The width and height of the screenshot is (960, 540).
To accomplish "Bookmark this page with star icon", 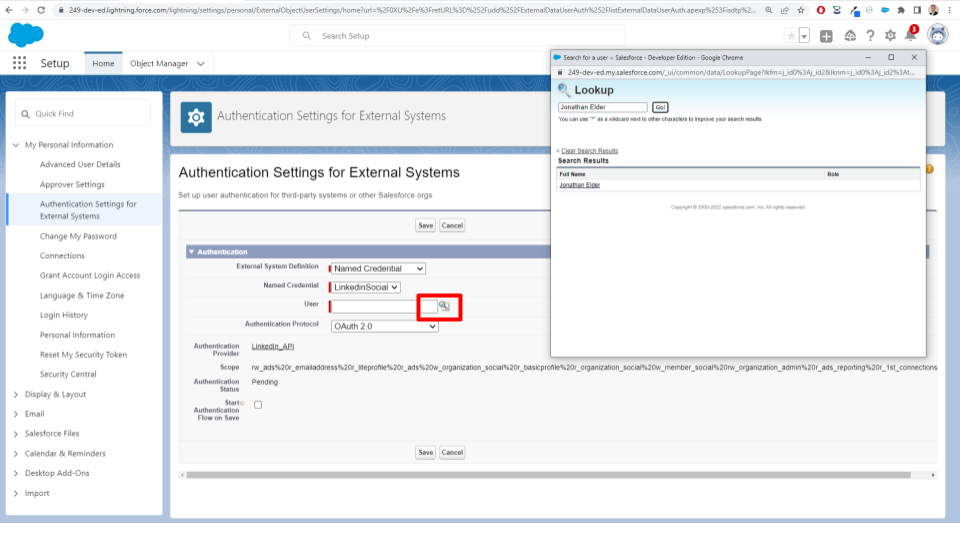I will 801,10.
